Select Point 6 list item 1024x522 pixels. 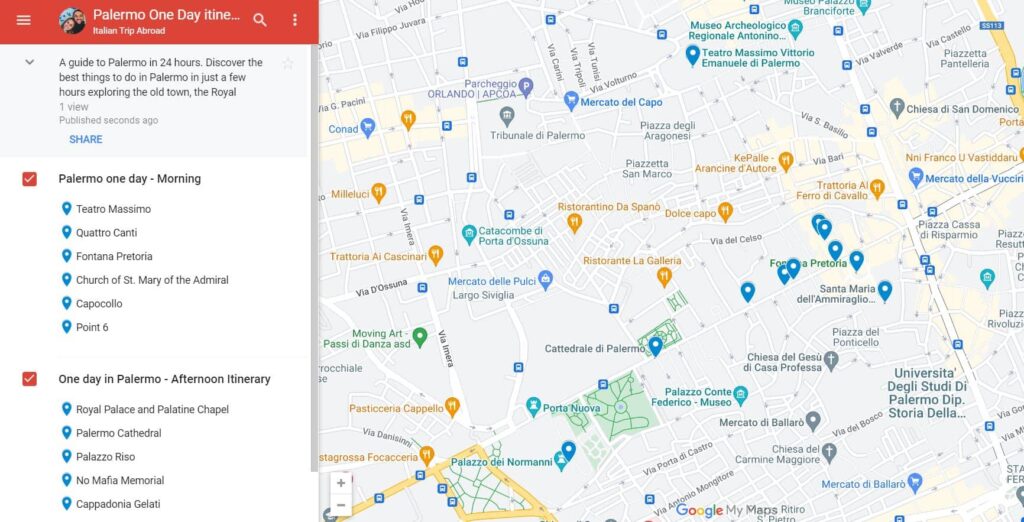point(92,327)
